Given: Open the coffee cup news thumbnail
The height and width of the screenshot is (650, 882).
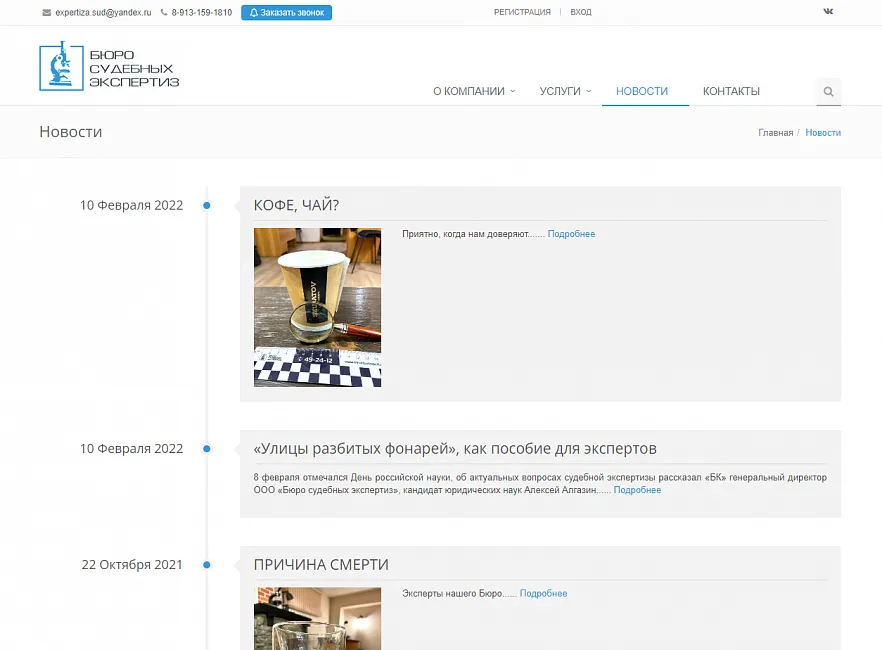Looking at the screenshot, I should pos(317,308).
